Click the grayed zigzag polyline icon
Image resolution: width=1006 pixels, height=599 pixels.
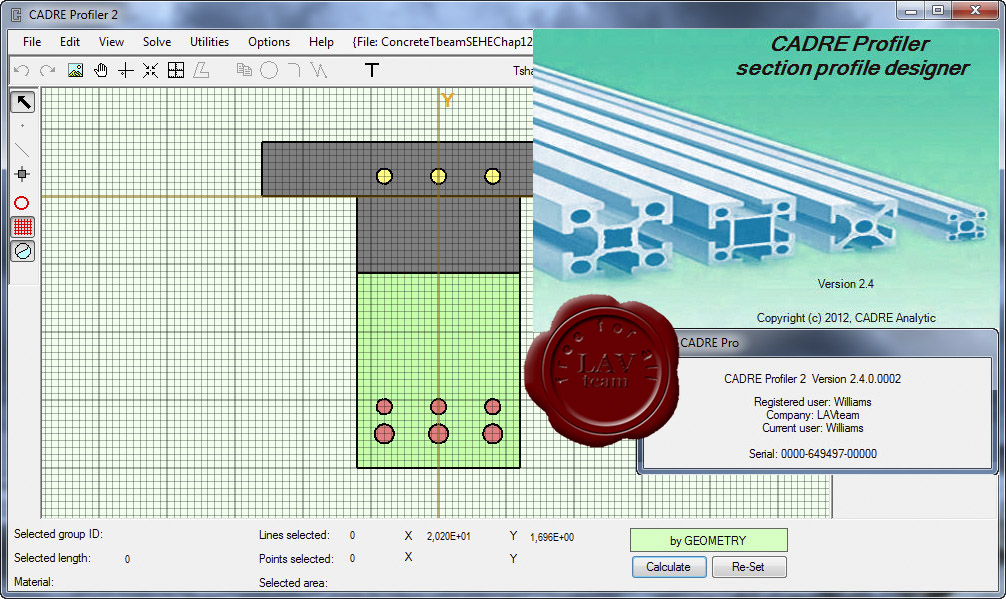[x=319, y=69]
